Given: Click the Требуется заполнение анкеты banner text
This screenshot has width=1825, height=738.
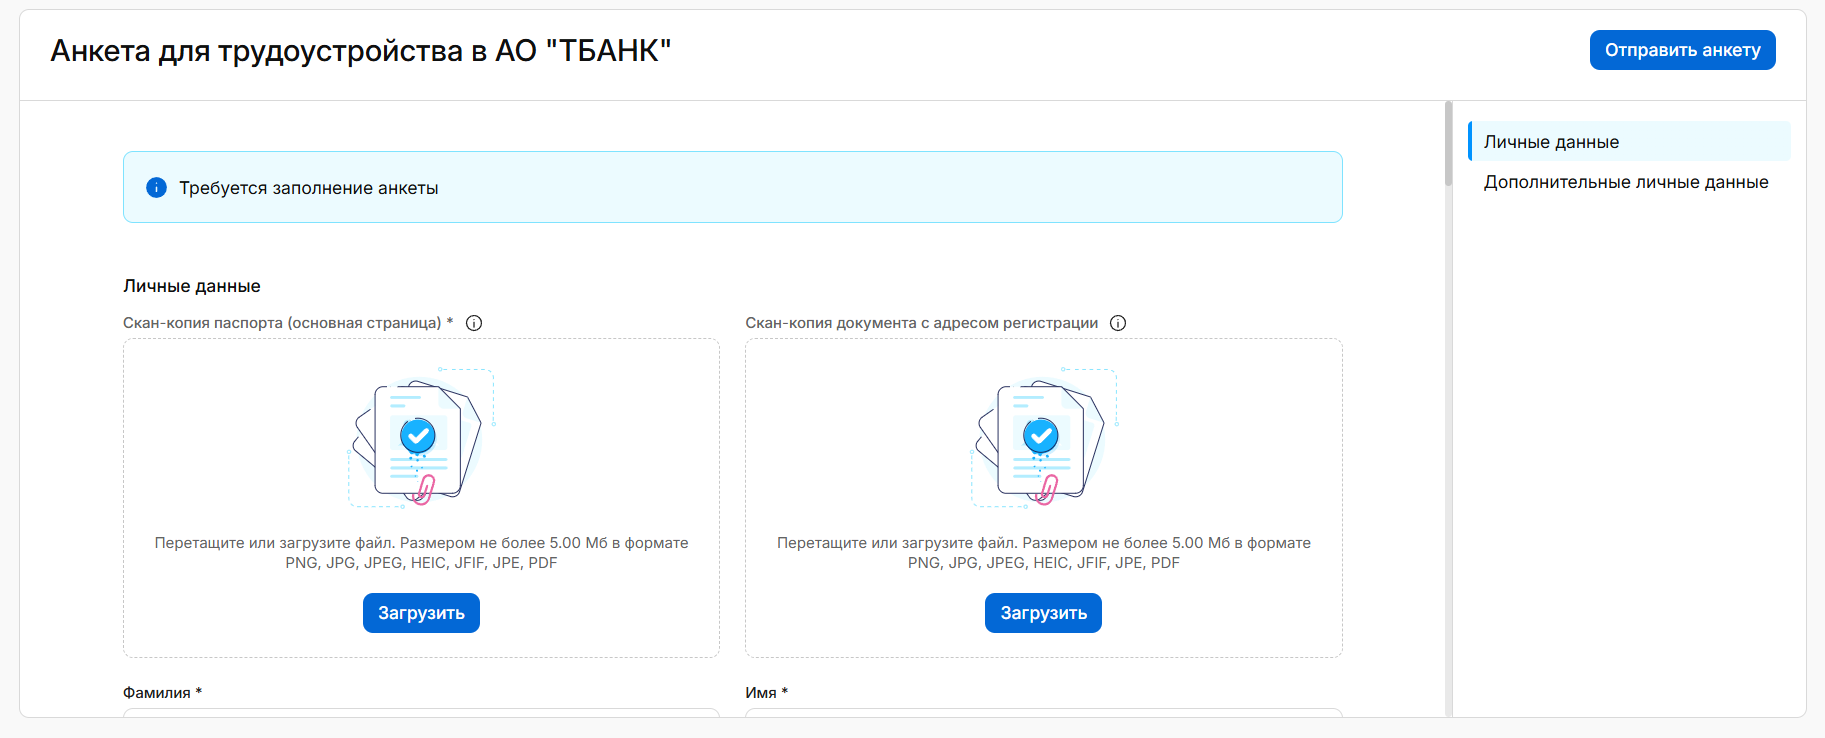Looking at the screenshot, I should [308, 188].
